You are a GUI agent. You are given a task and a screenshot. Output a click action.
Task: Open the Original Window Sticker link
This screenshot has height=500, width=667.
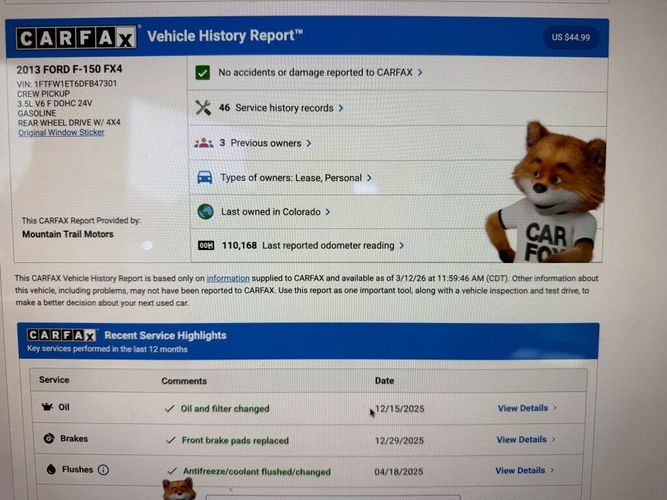coord(61,132)
